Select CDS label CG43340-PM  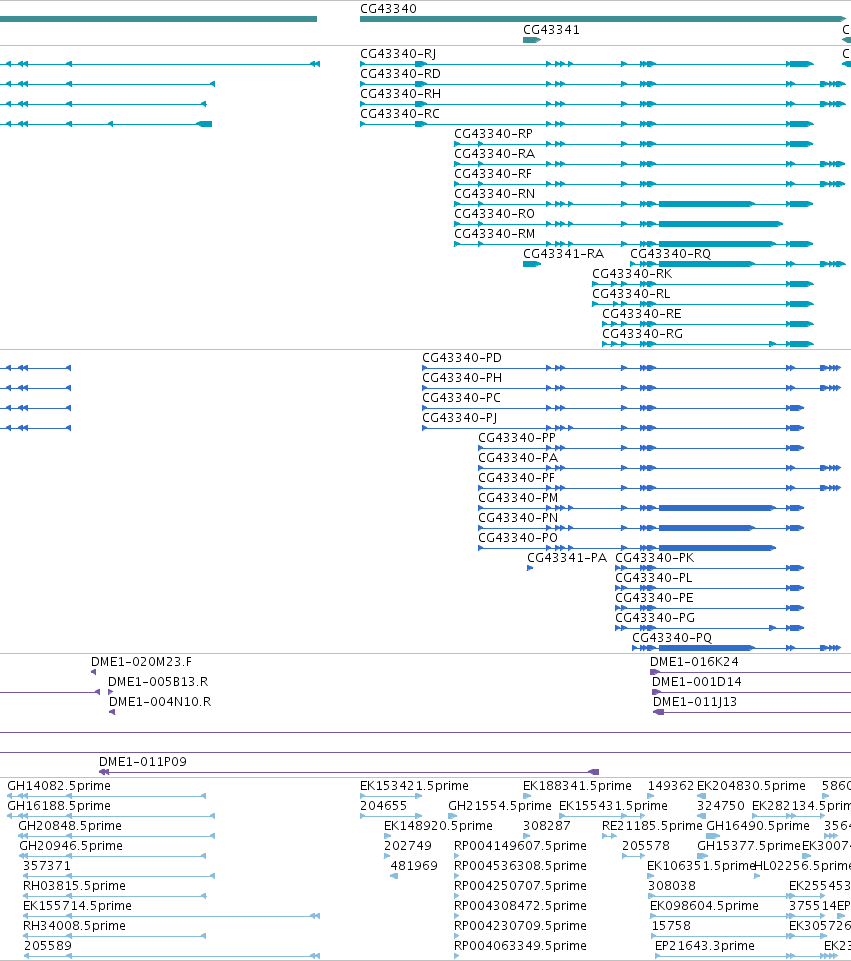pos(518,498)
